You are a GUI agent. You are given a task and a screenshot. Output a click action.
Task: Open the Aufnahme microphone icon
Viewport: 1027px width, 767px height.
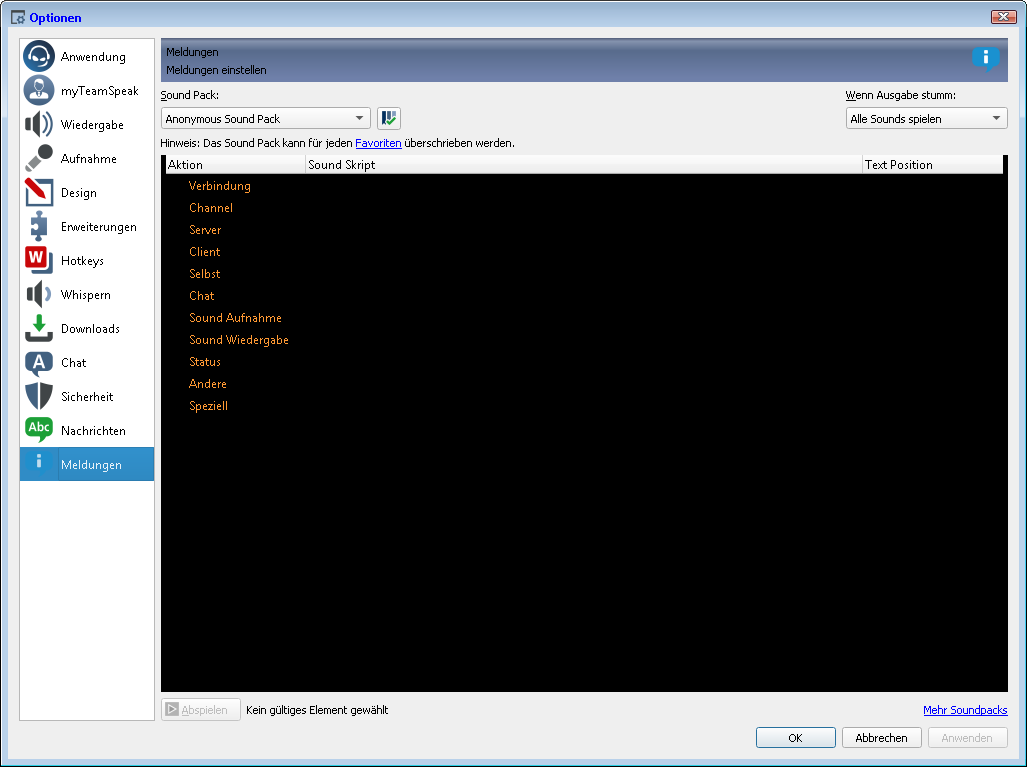click(x=39, y=159)
